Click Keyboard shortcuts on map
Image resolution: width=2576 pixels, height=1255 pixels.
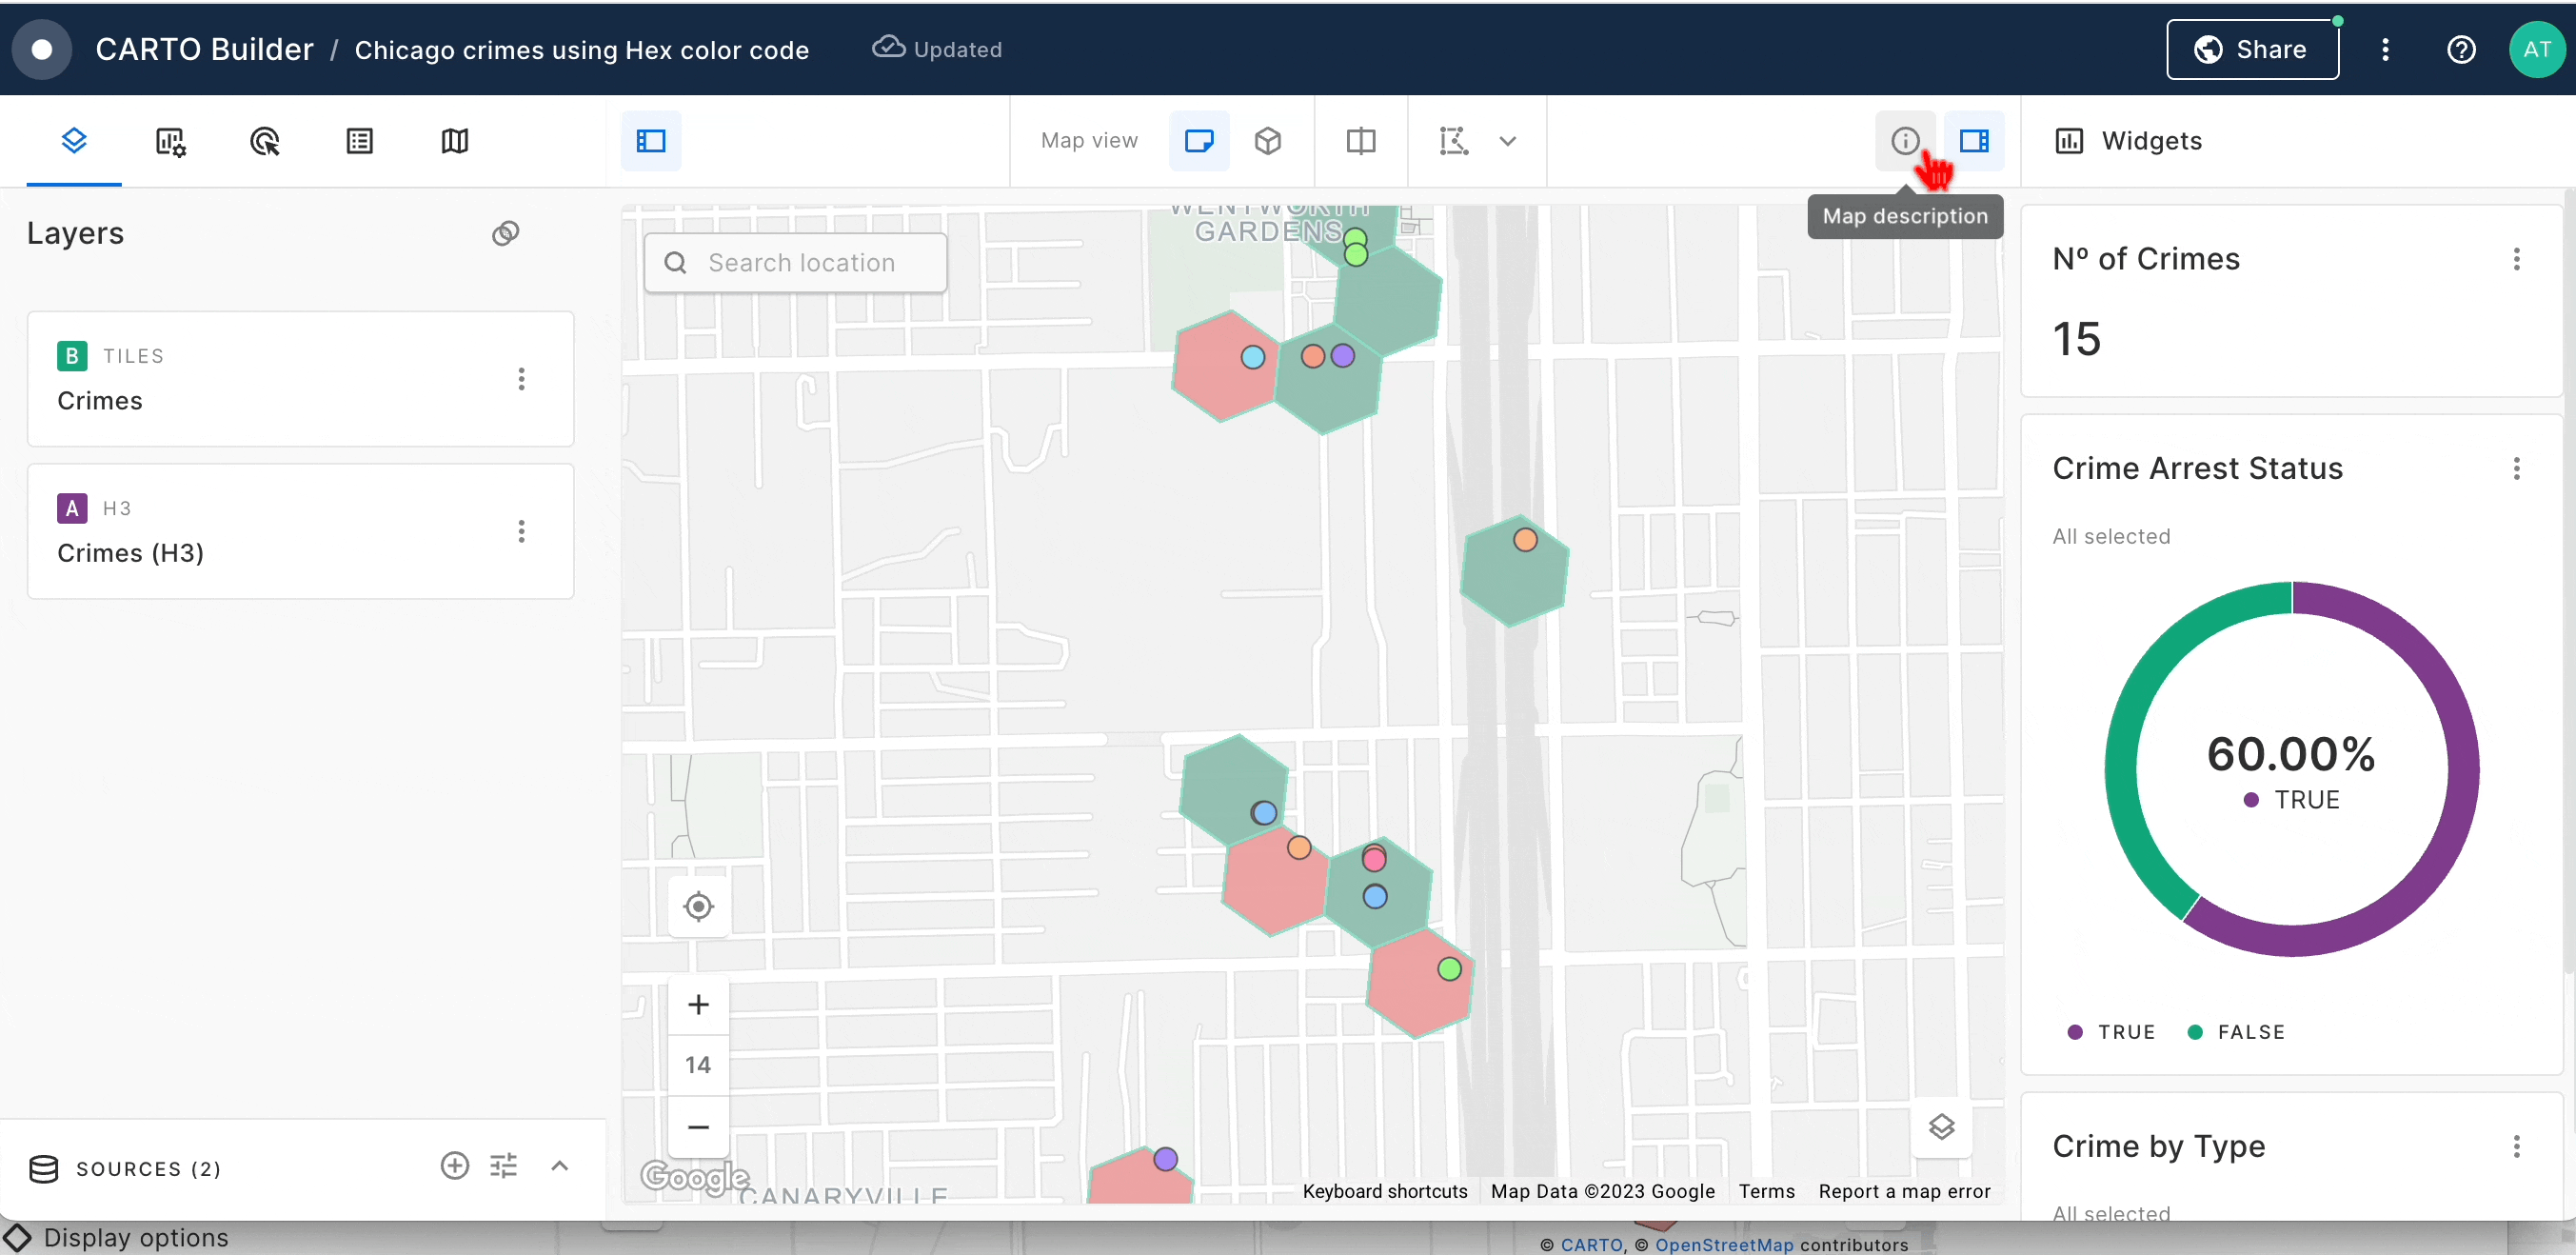coord(1384,1191)
